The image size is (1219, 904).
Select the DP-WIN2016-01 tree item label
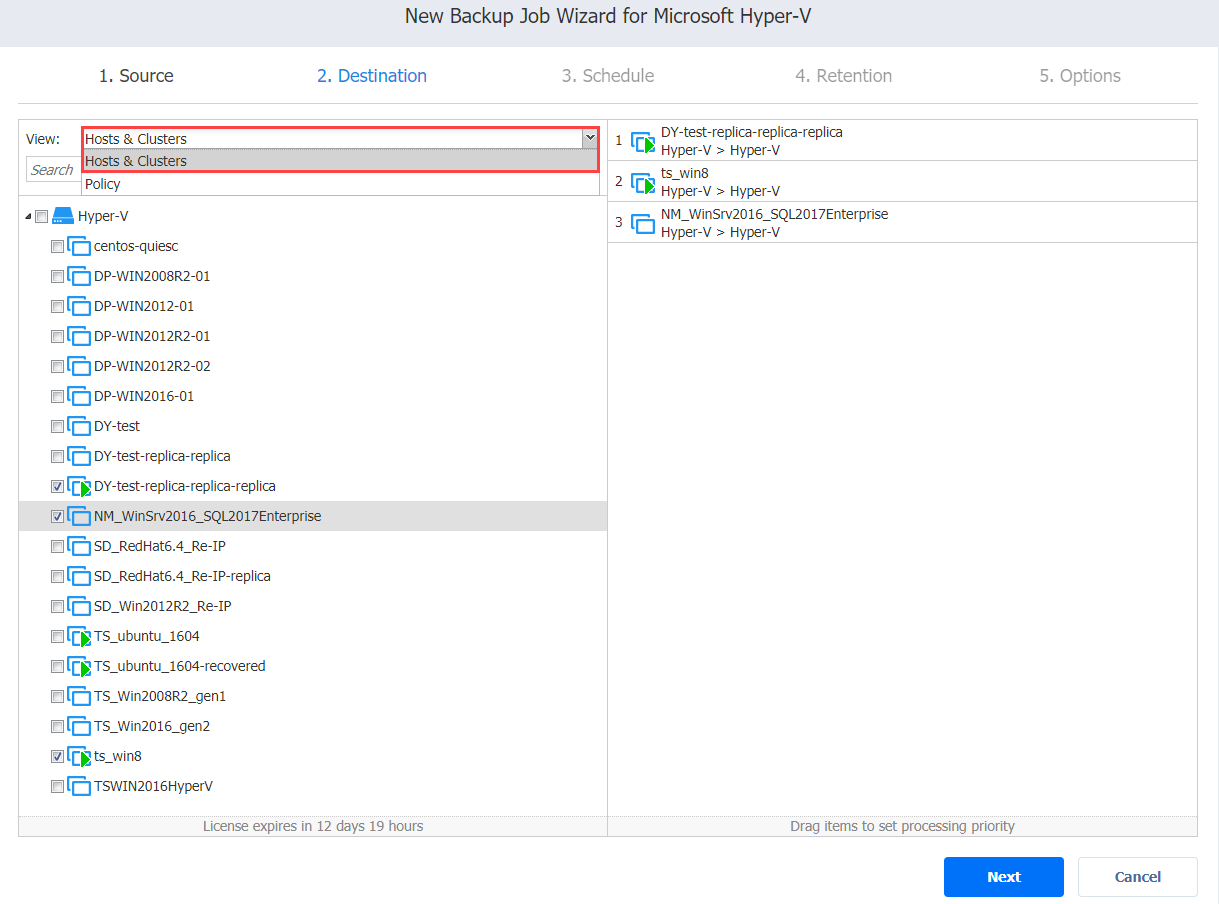pyautogui.click(x=144, y=396)
